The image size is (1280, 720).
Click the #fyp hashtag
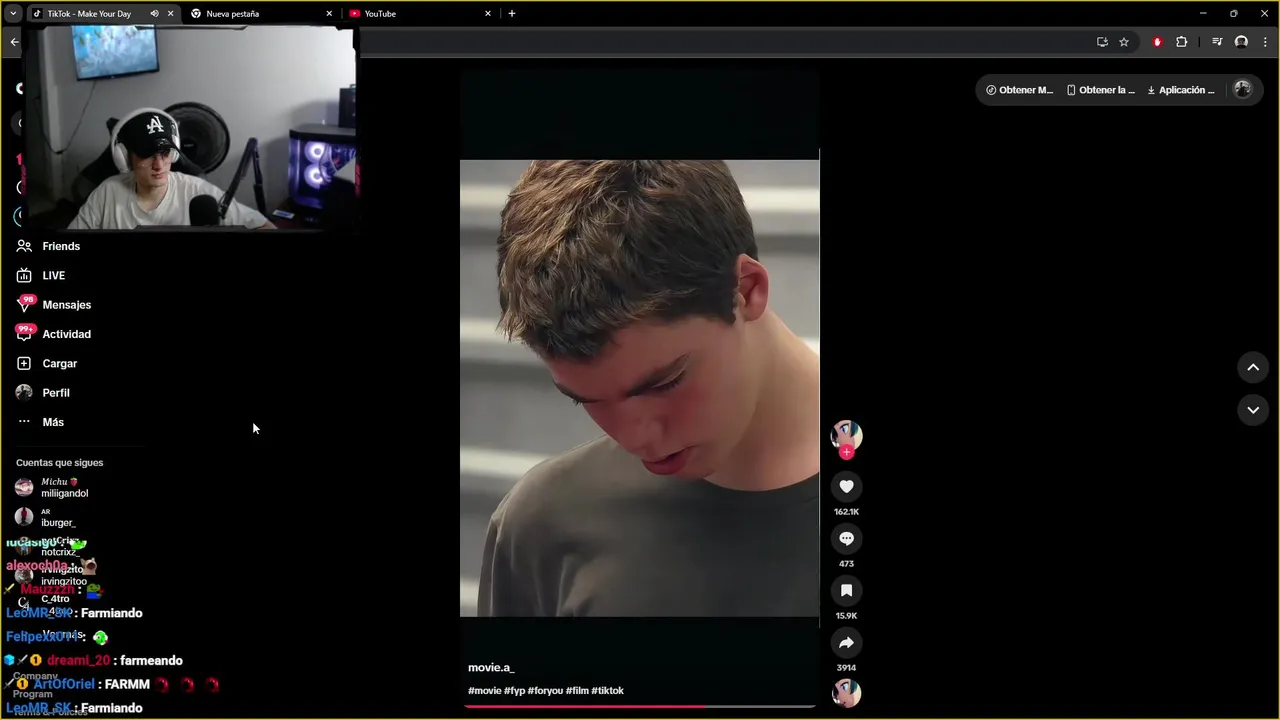pyautogui.click(x=514, y=691)
